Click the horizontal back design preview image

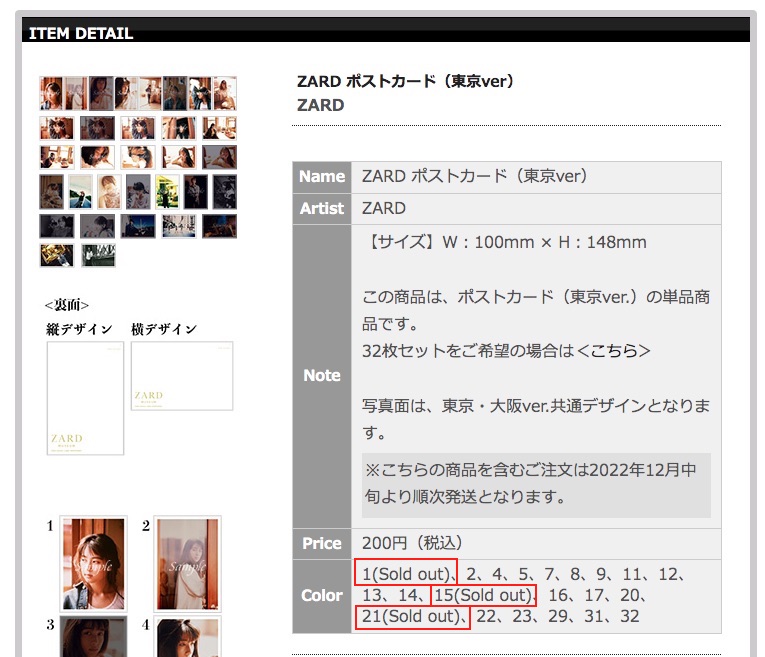182,376
